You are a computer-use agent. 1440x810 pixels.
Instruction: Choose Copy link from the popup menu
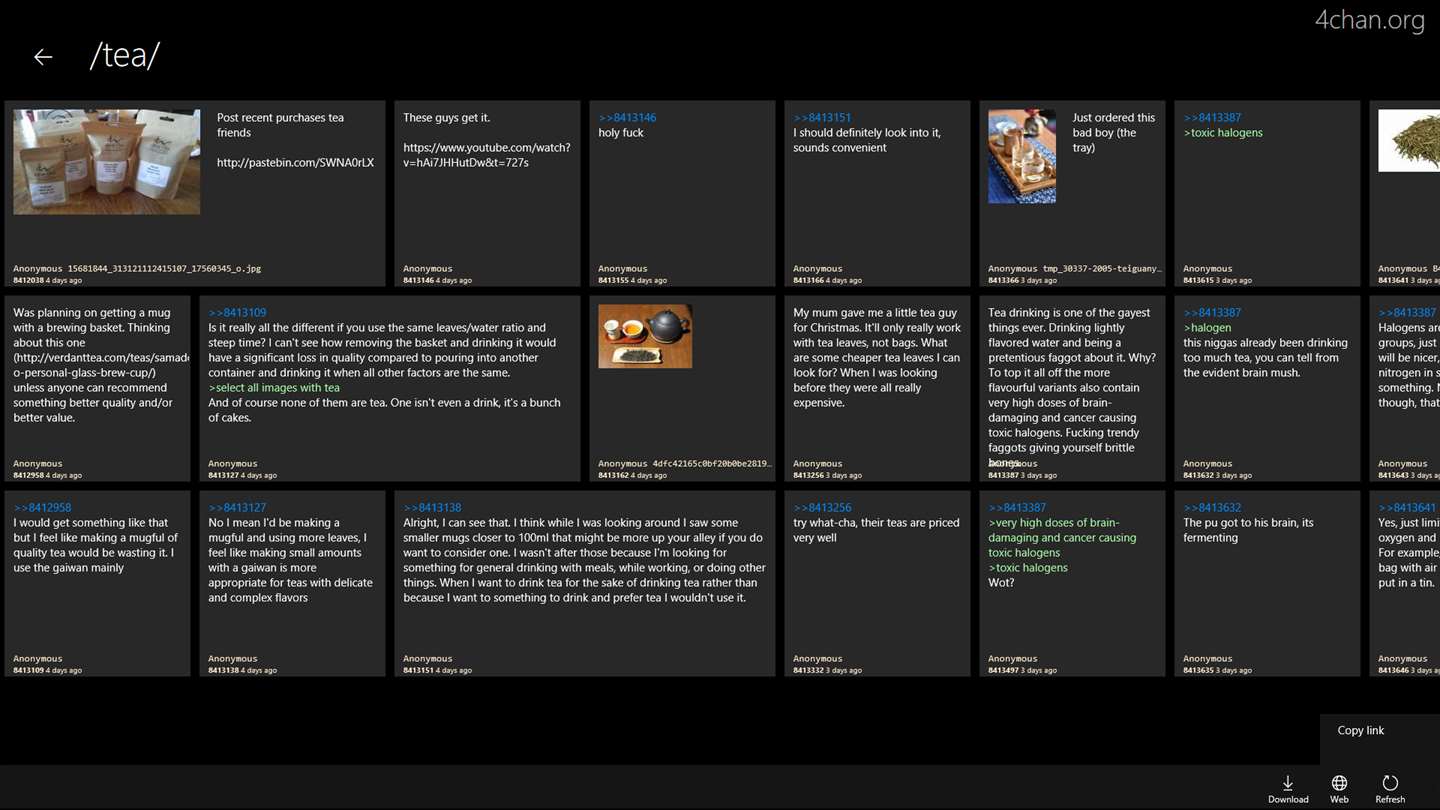click(x=1361, y=730)
